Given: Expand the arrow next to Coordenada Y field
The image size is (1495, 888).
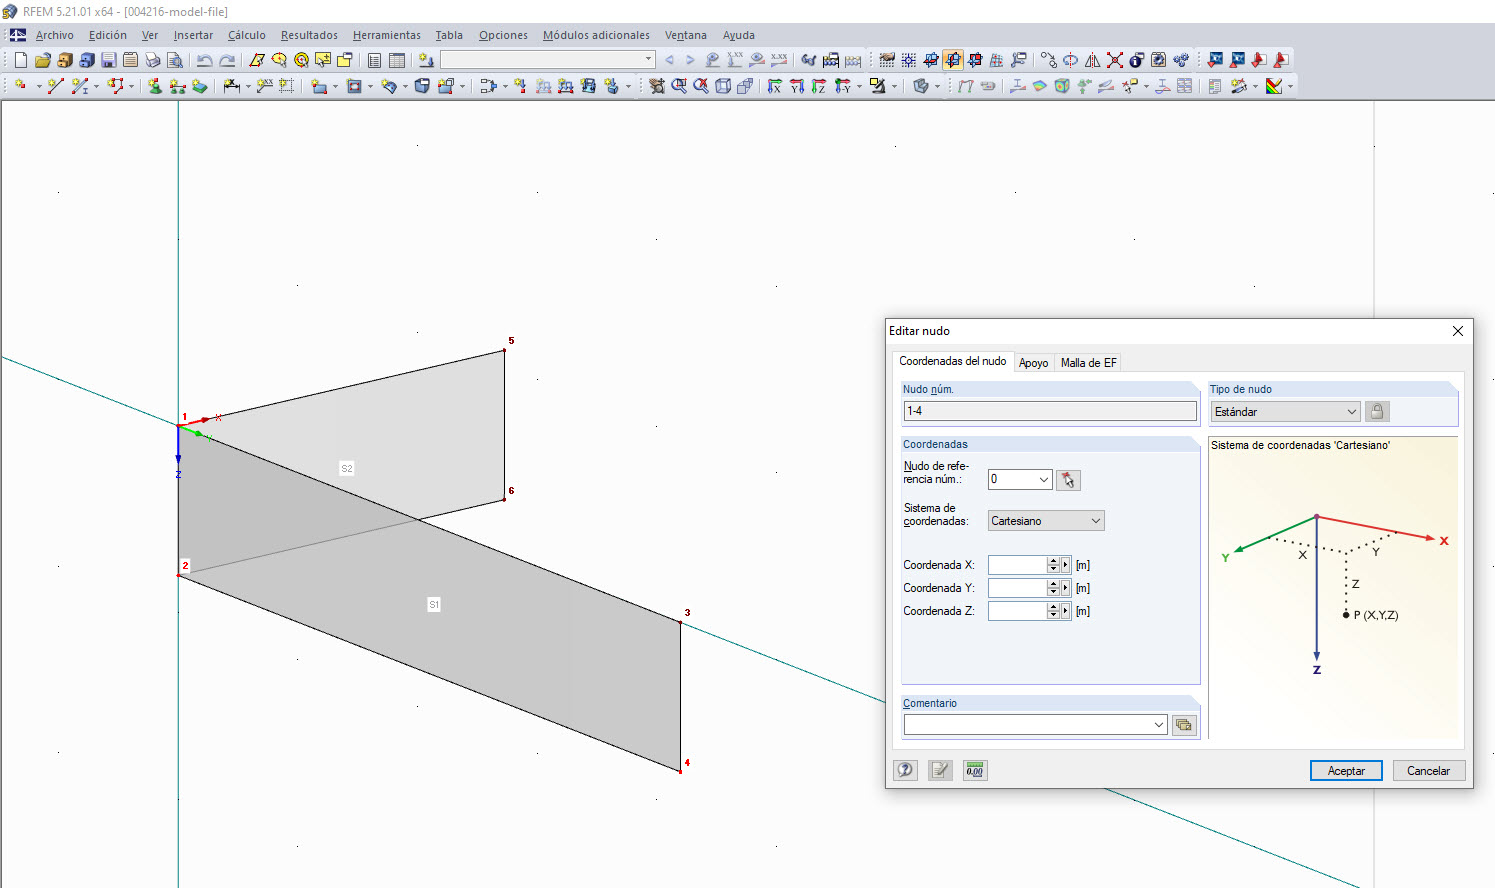Looking at the screenshot, I should pos(1066,588).
